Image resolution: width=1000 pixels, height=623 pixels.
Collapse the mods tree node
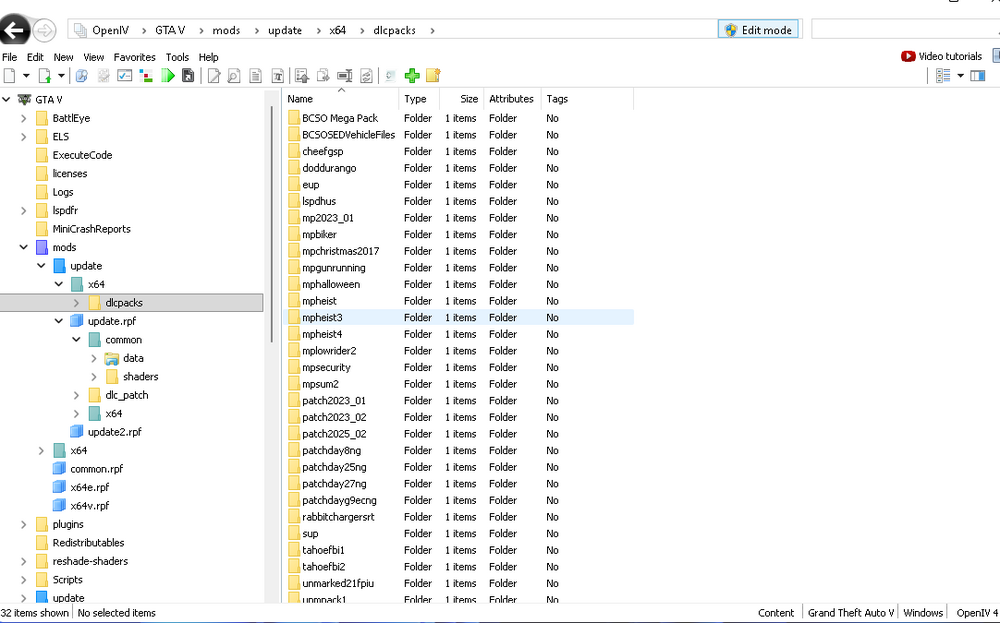pos(24,247)
